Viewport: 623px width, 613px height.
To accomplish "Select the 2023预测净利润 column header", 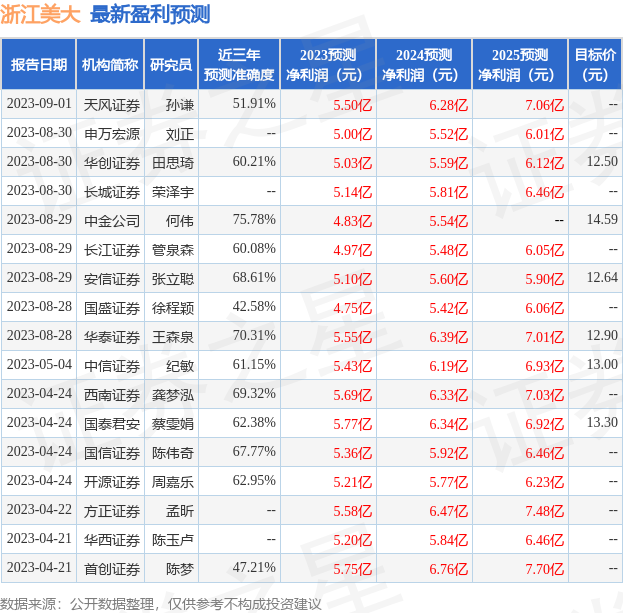I will click(x=328, y=64).
